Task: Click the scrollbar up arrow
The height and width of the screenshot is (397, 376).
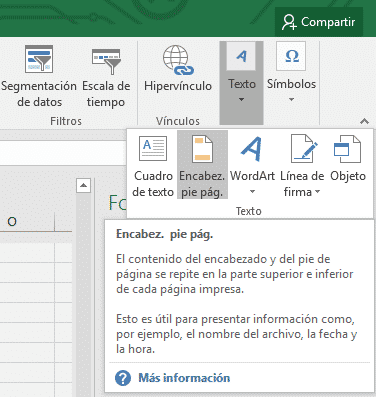Action: point(83,185)
